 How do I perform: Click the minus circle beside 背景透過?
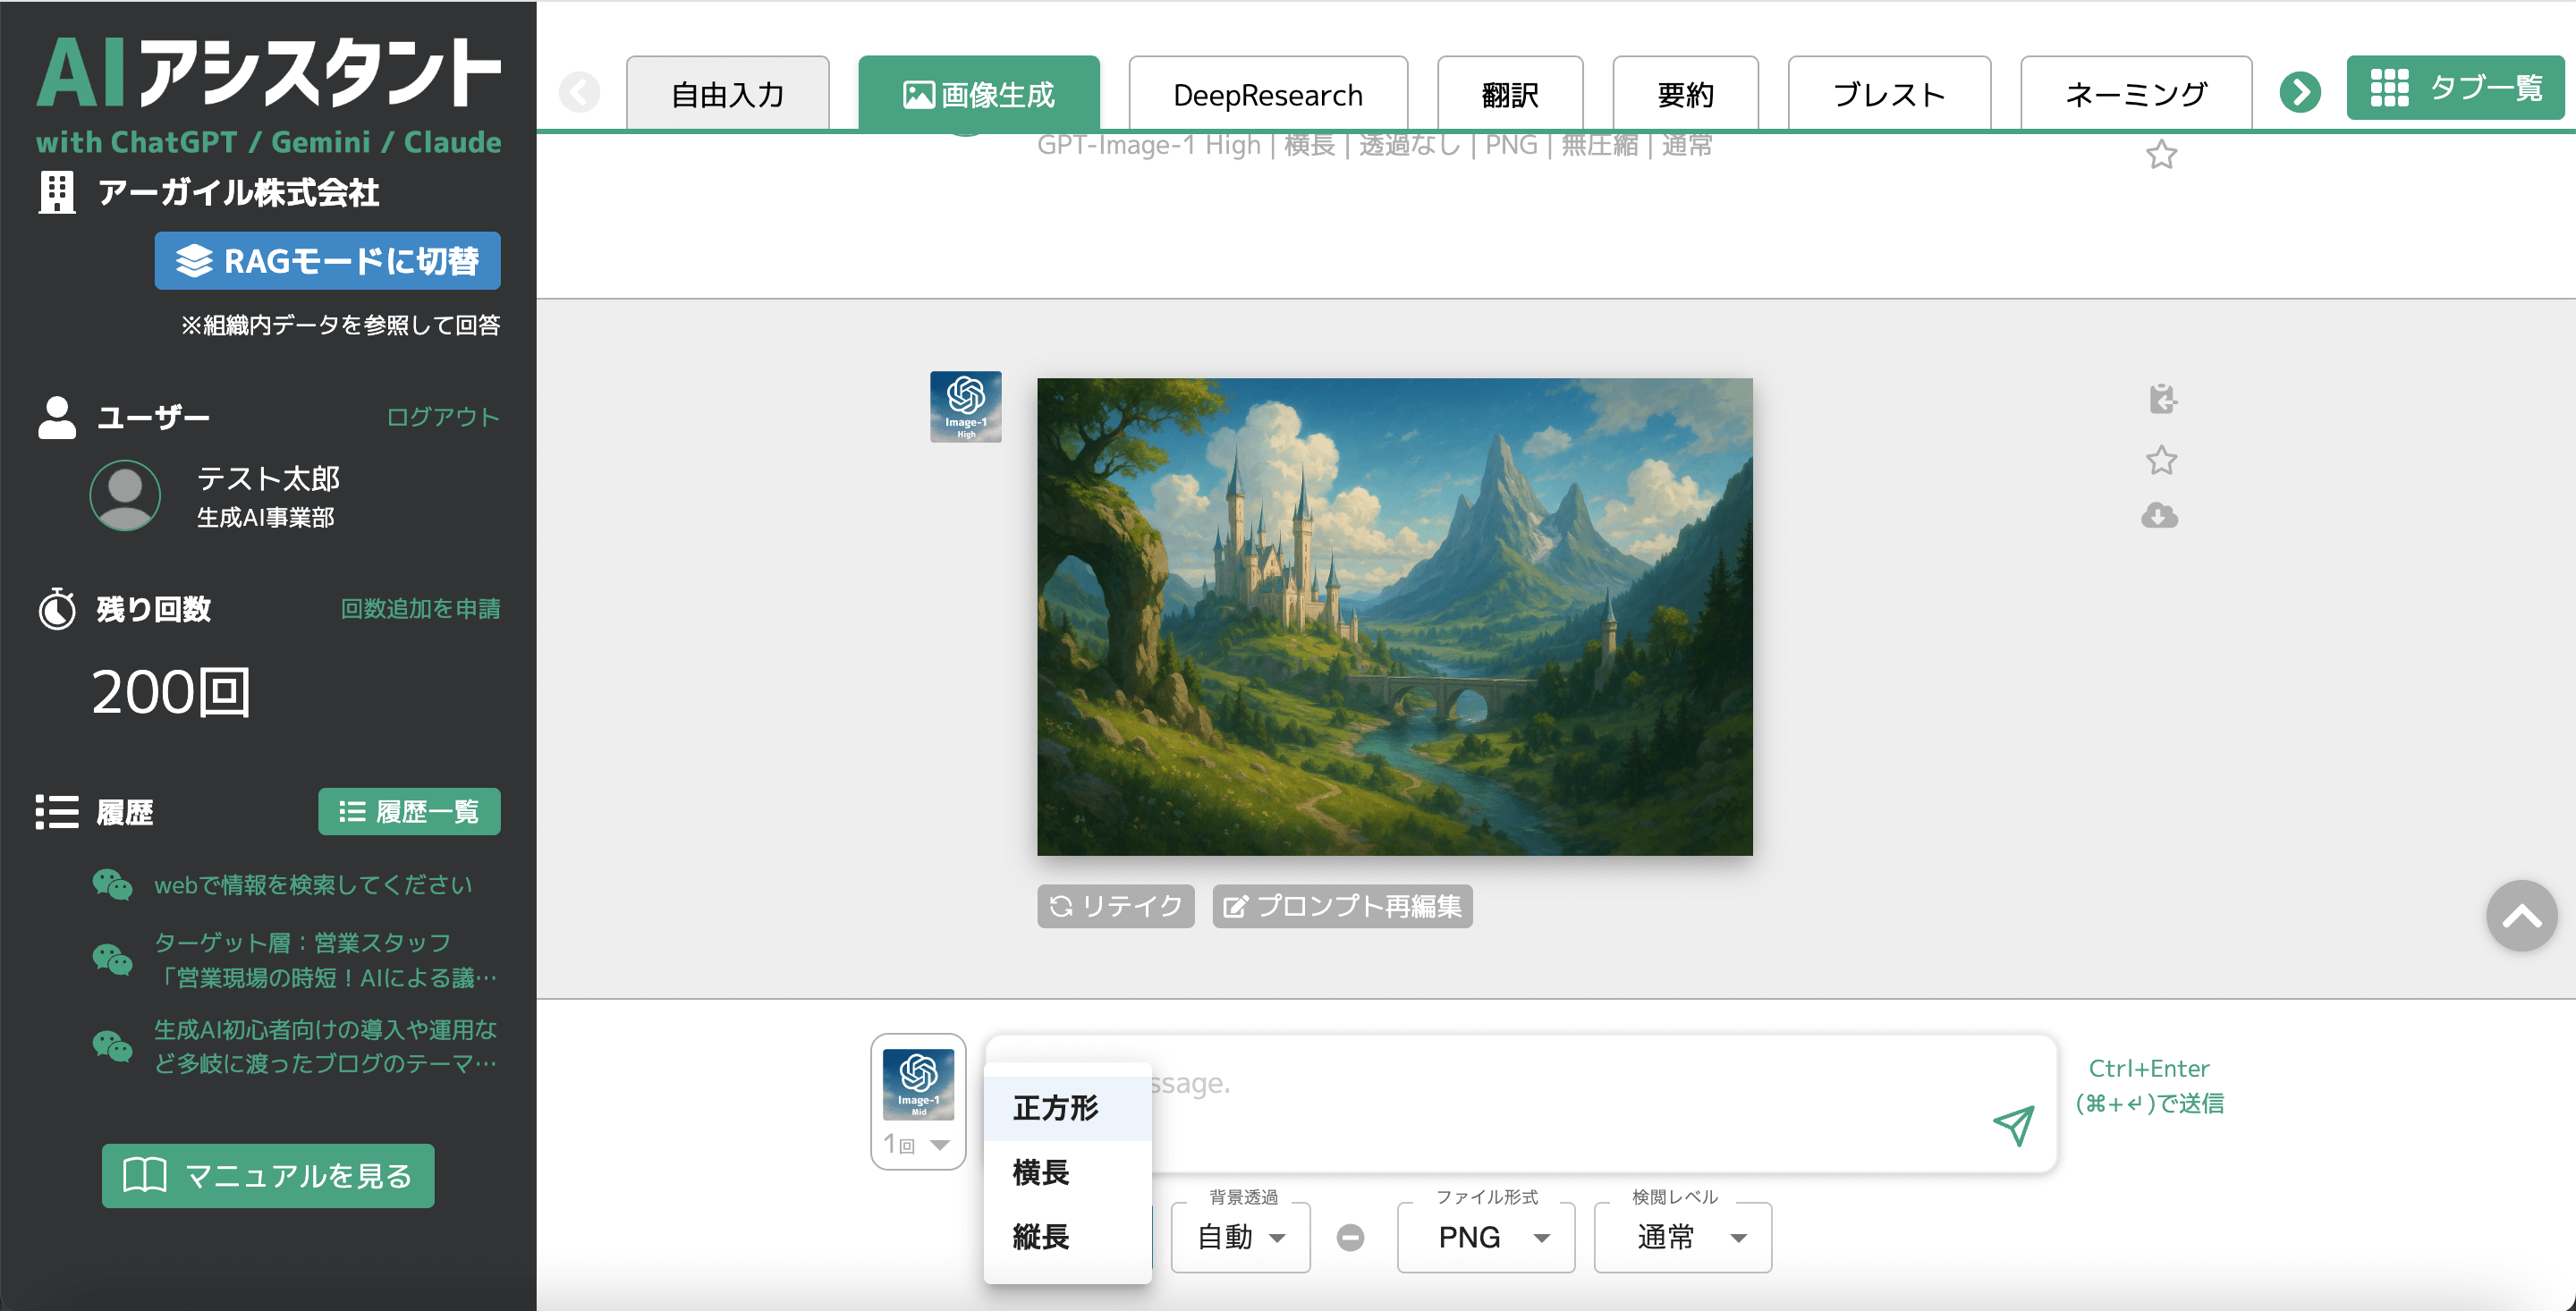1350,1238
